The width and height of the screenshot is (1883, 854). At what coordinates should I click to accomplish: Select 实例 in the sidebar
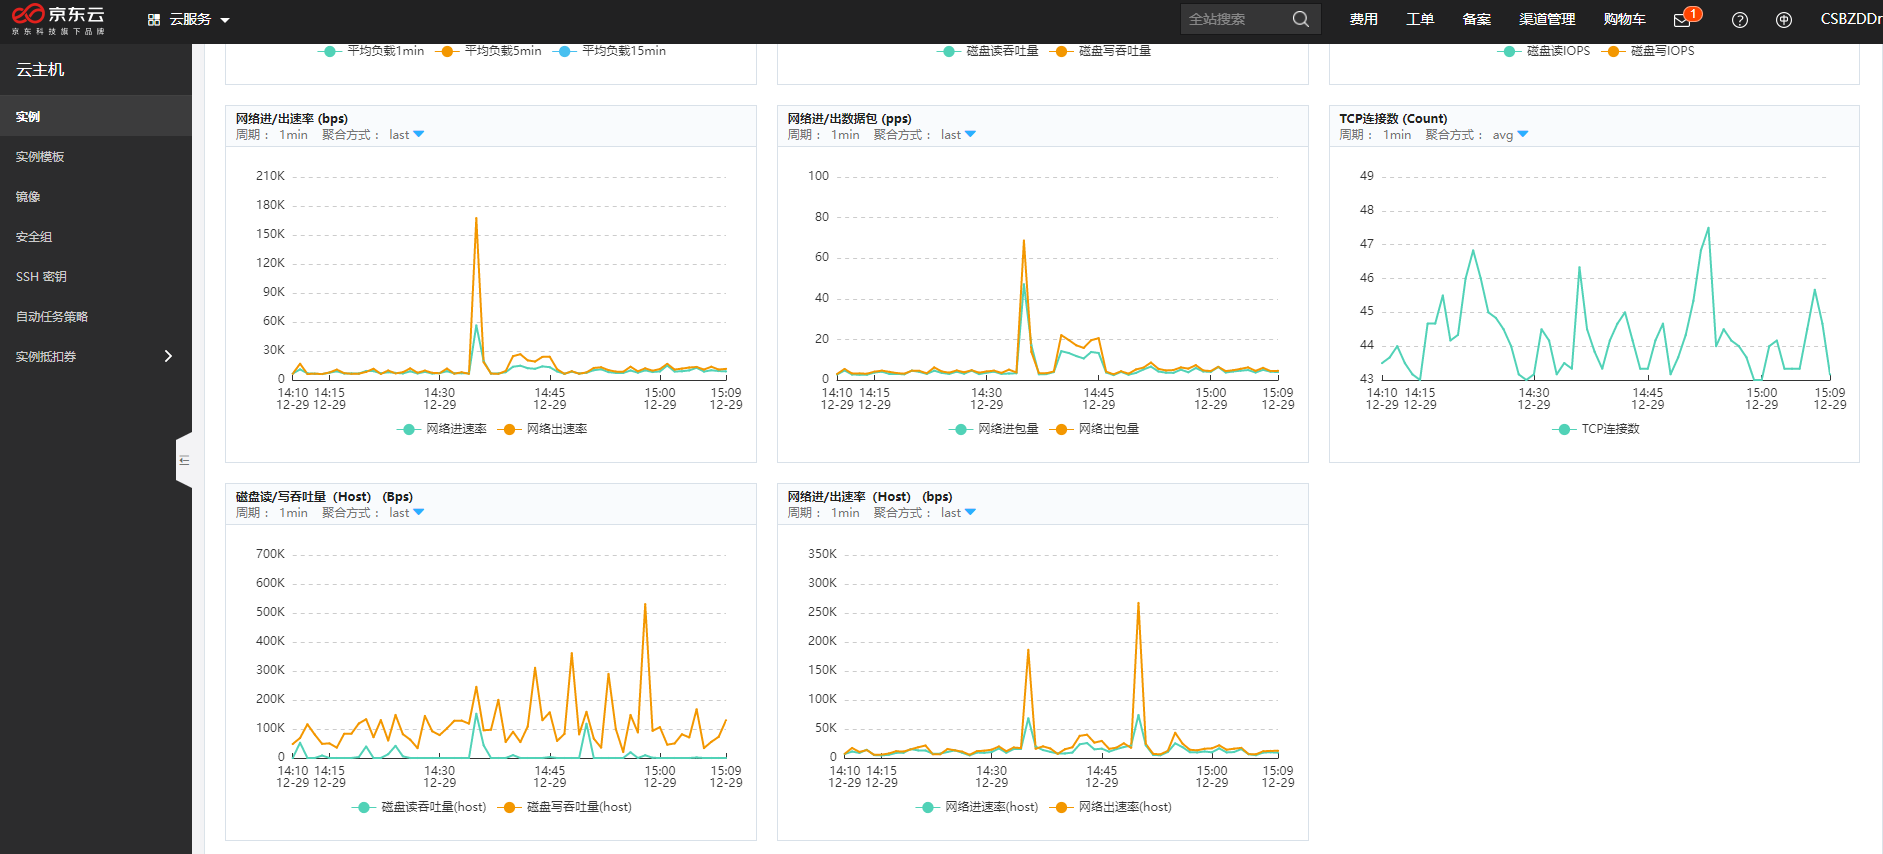point(96,116)
